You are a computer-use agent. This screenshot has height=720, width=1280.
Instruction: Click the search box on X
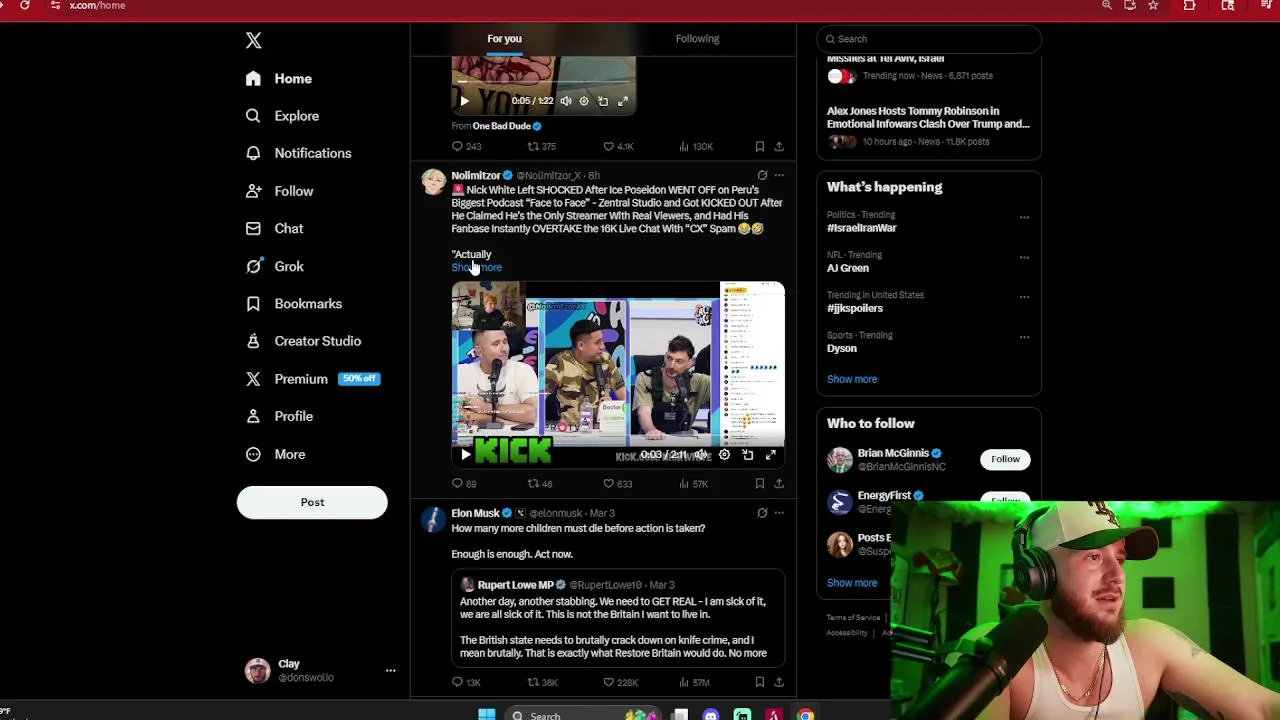click(x=929, y=39)
